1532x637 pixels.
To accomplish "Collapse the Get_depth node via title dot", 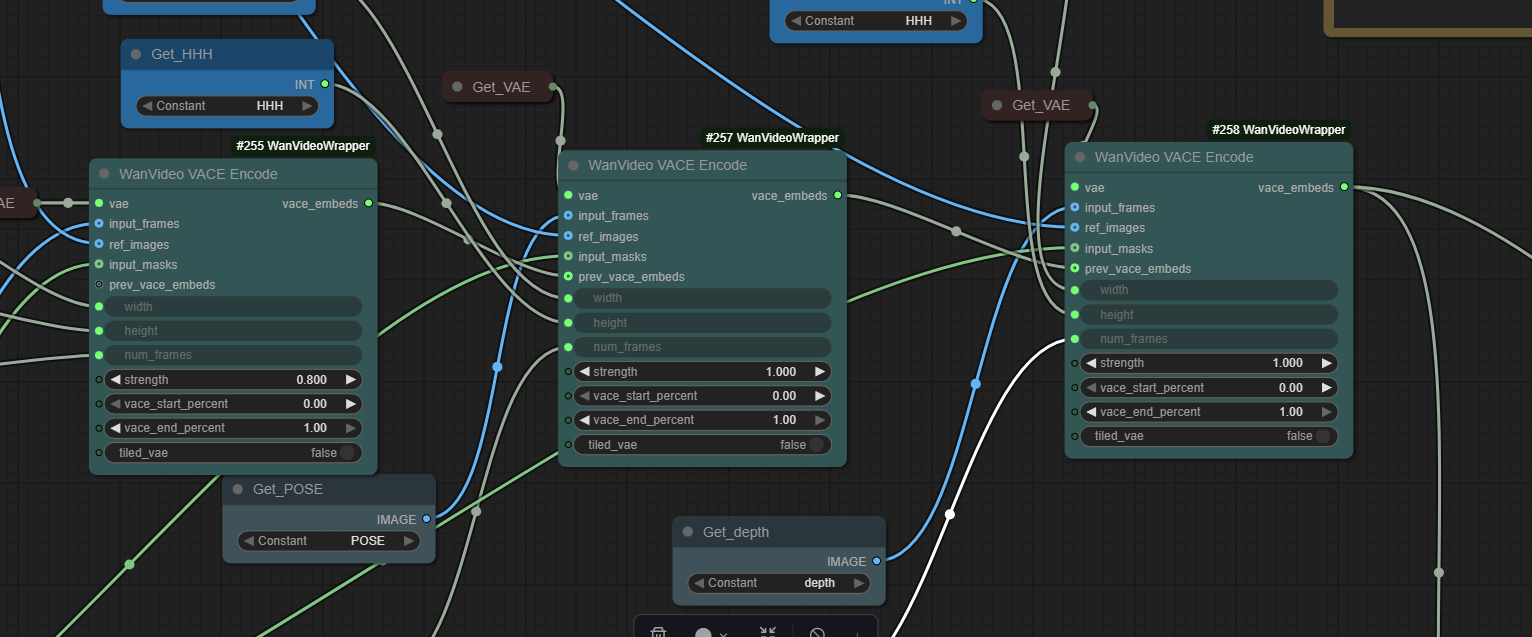I will [688, 532].
